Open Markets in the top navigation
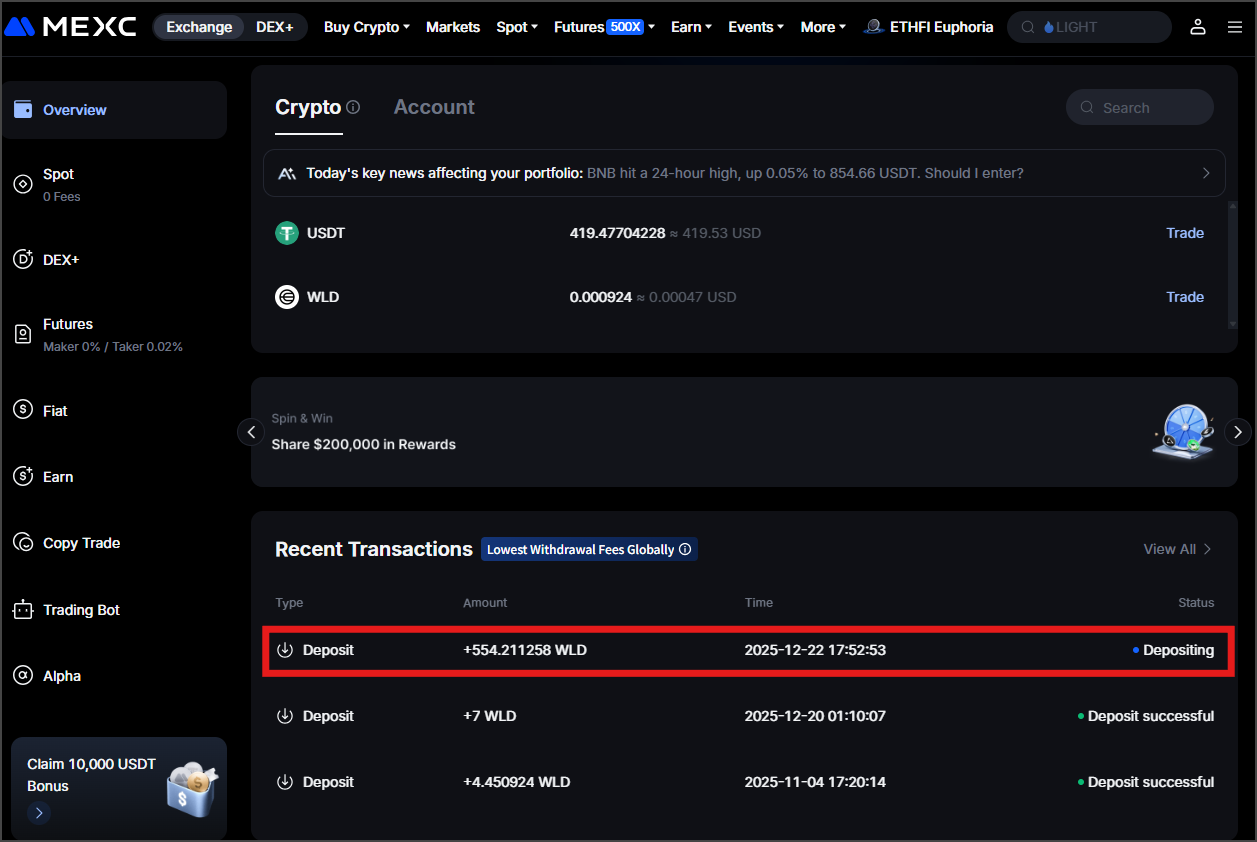This screenshot has width=1257, height=842. (453, 27)
